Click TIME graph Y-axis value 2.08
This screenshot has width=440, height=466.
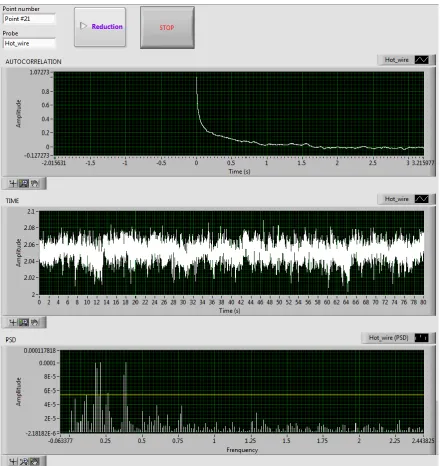29,228
